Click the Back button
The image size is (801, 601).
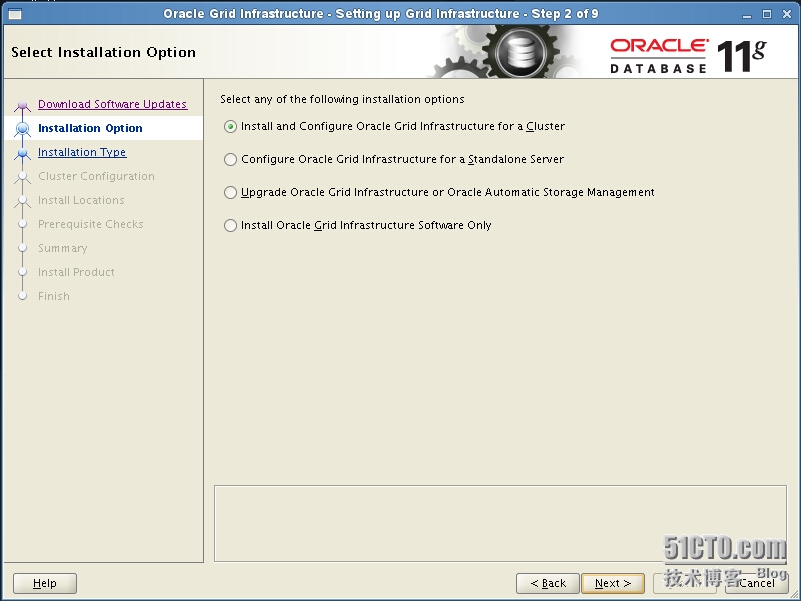point(548,583)
